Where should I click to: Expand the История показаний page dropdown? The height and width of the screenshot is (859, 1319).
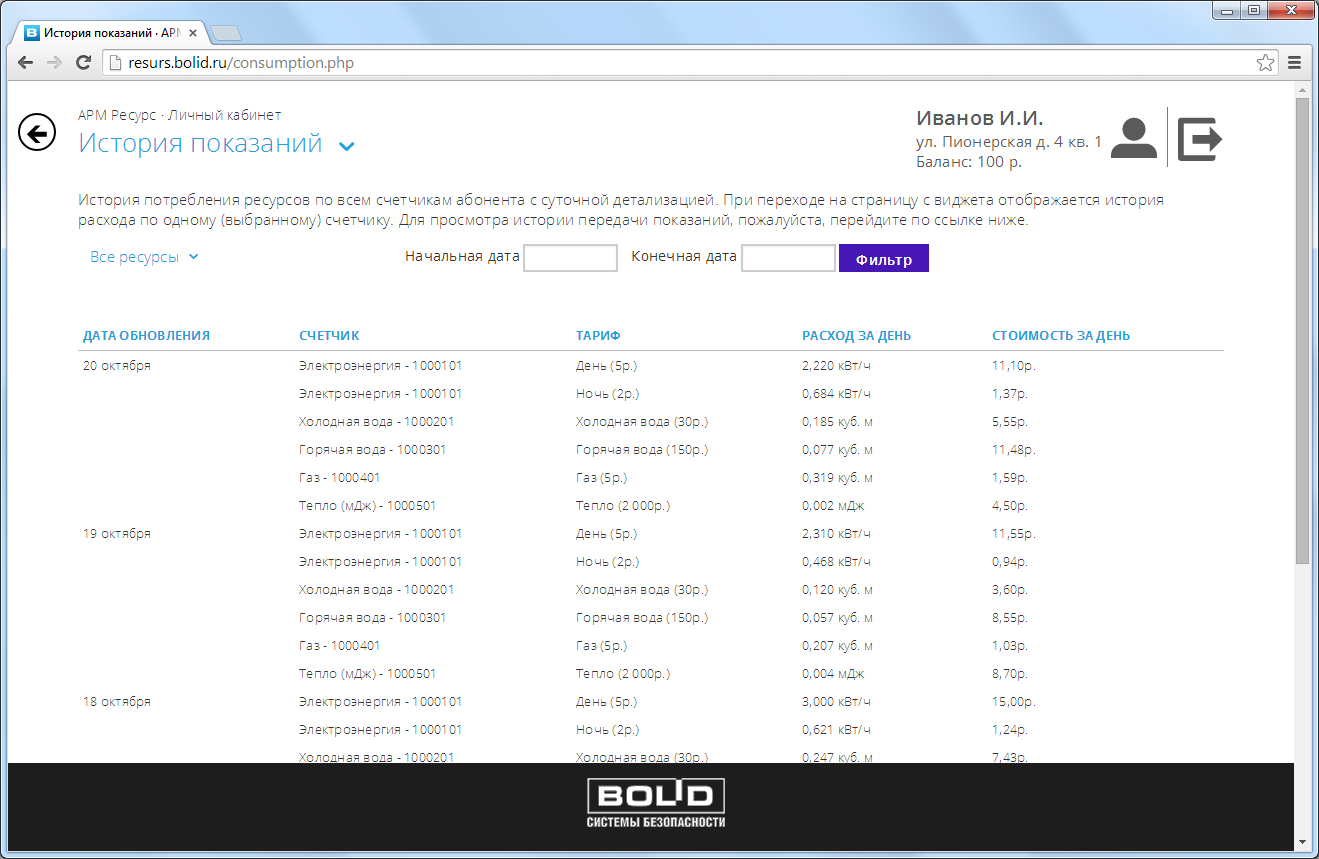[347, 146]
